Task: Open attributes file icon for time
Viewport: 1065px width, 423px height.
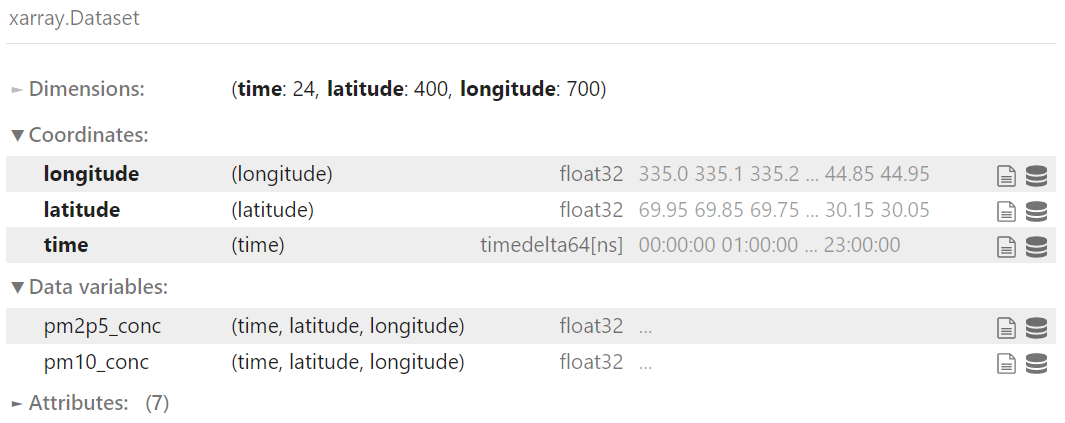Action: [x=1006, y=246]
